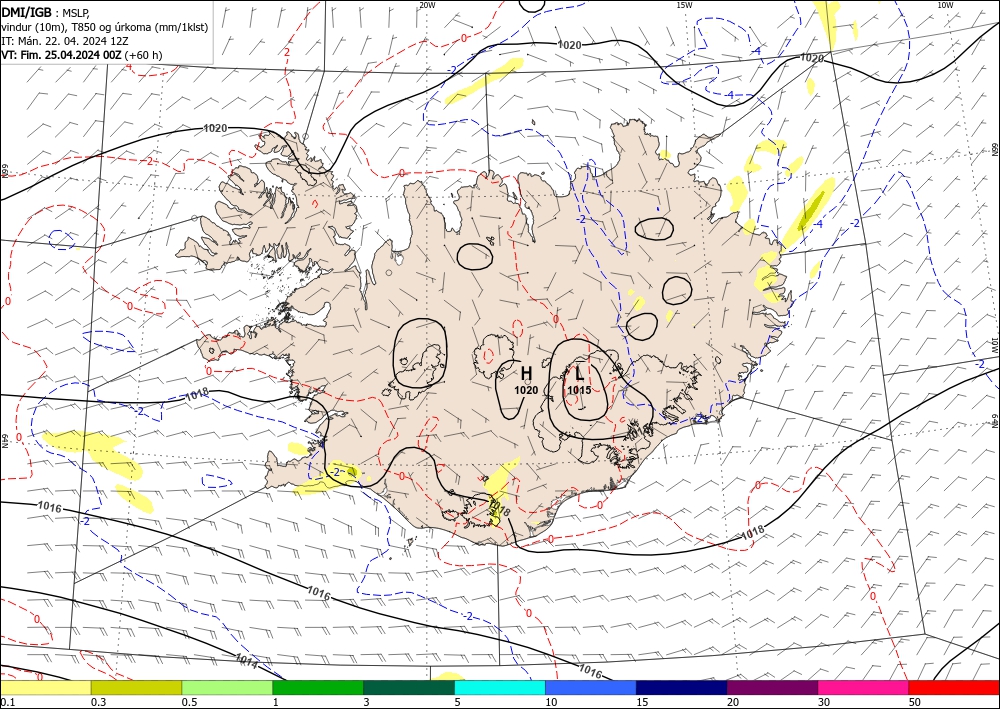The image size is (1000, 709).
Task: Click the "L" low pressure marker
Action: coord(579,372)
